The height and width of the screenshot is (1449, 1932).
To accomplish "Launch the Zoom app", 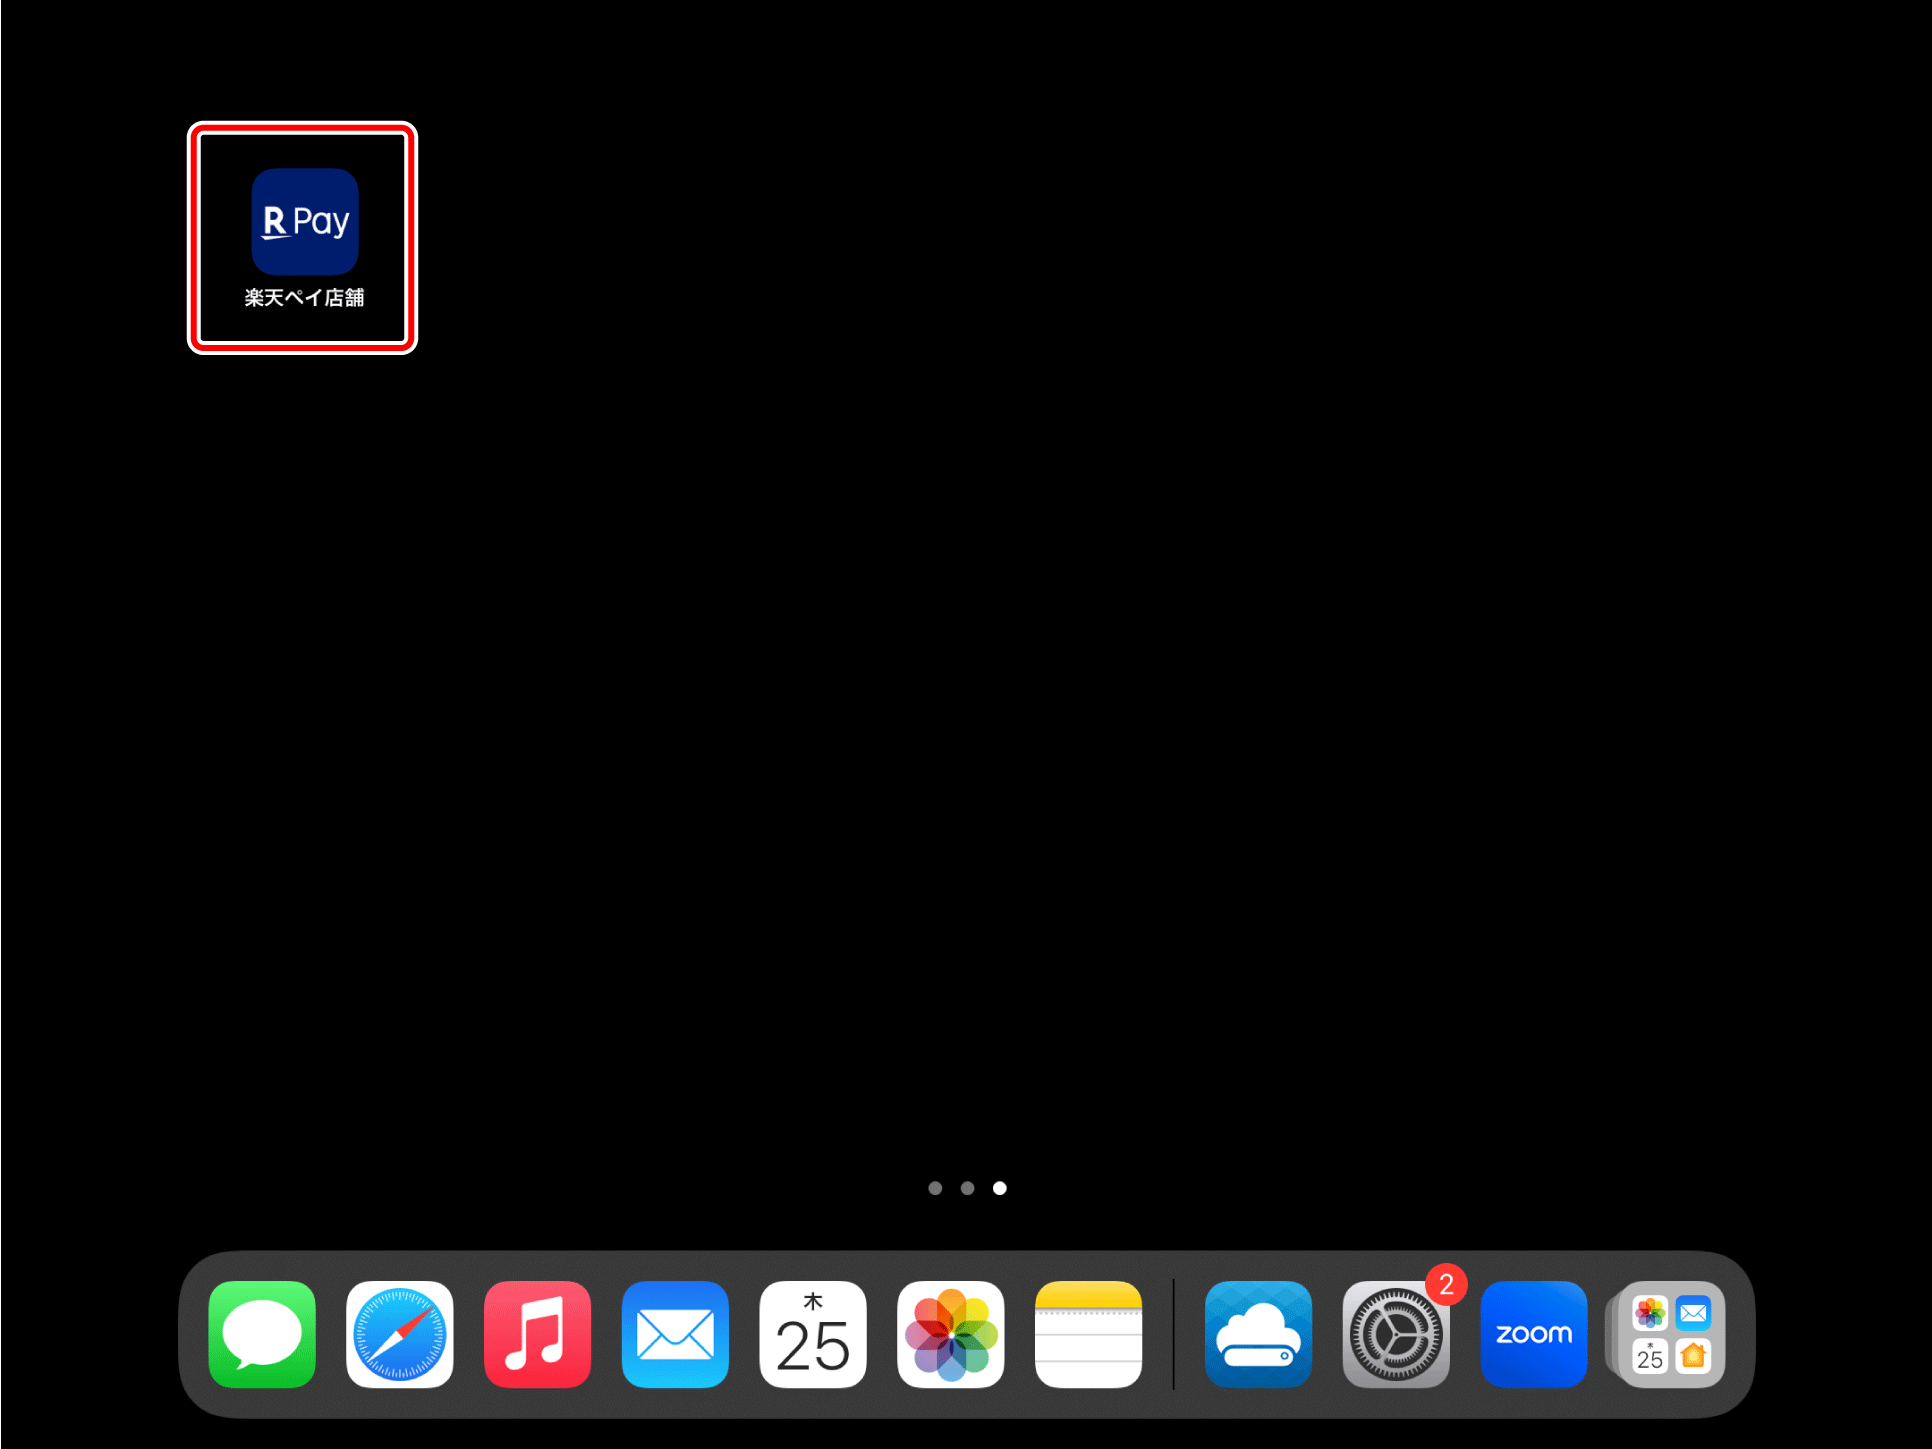I will coord(1533,1334).
